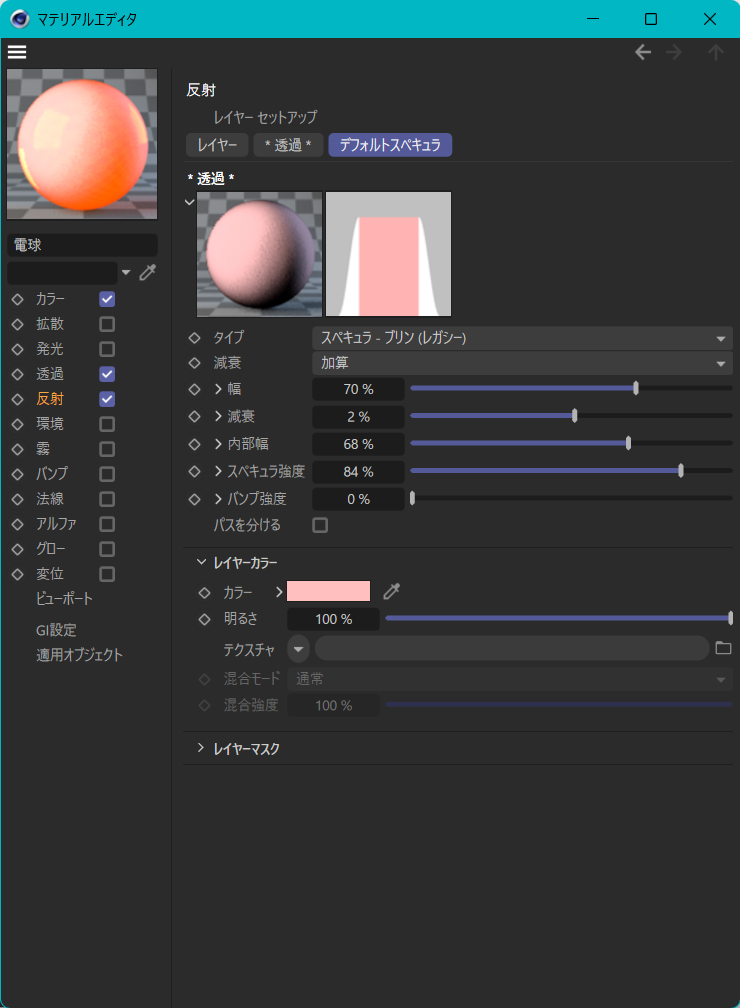Click the keyframe diamond beside 明るさ
The height and width of the screenshot is (1008, 740).
pyautogui.click(x=204, y=619)
